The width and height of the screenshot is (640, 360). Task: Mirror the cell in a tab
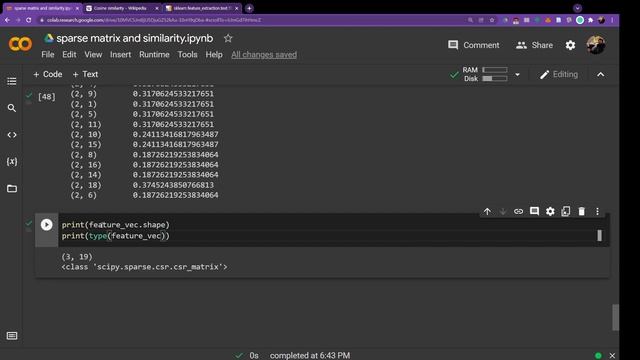[566, 211]
